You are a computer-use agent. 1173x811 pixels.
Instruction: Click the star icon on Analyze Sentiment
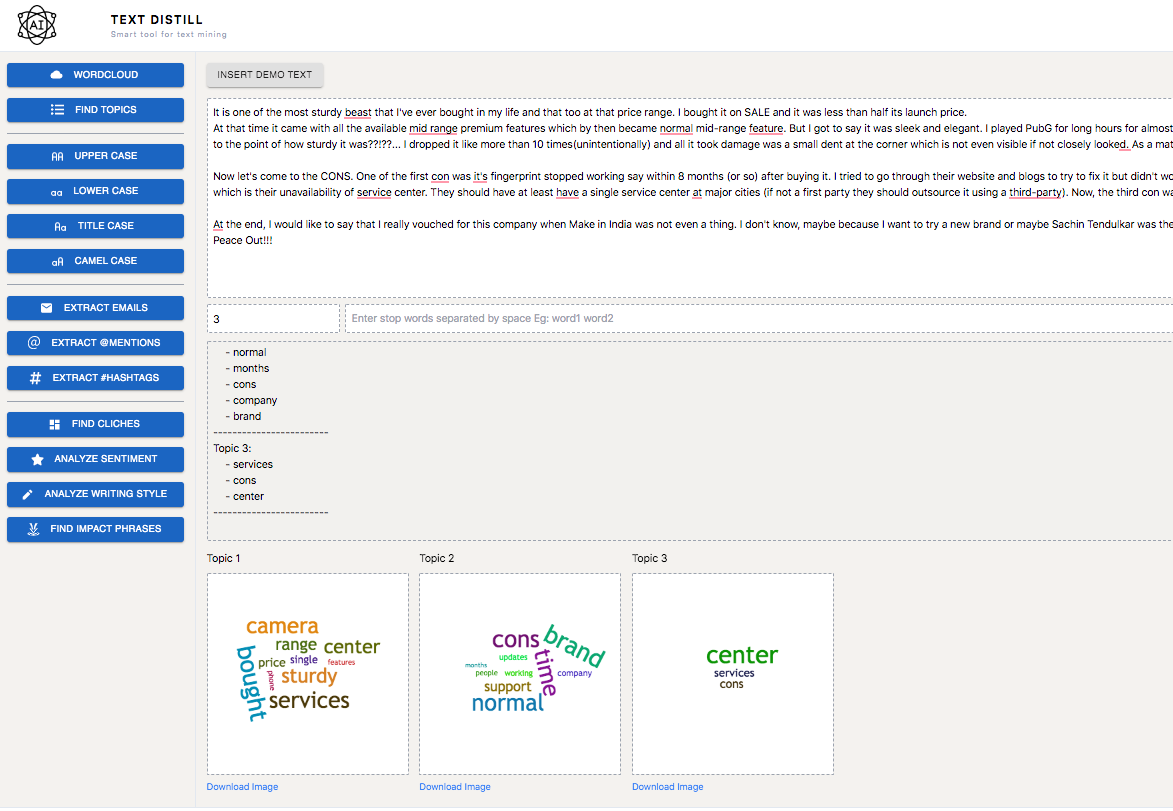tap(37, 459)
